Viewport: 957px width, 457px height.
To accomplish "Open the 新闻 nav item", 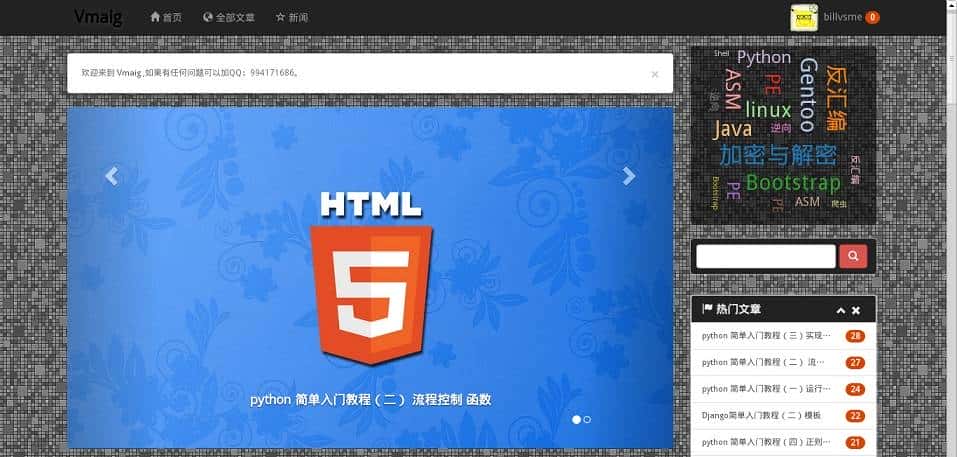I will (x=292, y=17).
